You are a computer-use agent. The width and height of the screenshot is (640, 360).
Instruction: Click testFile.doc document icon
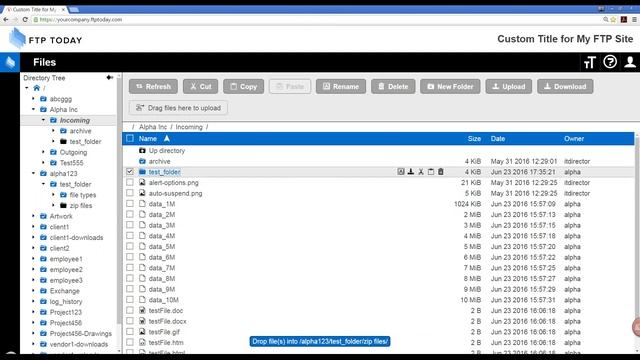[142, 311]
